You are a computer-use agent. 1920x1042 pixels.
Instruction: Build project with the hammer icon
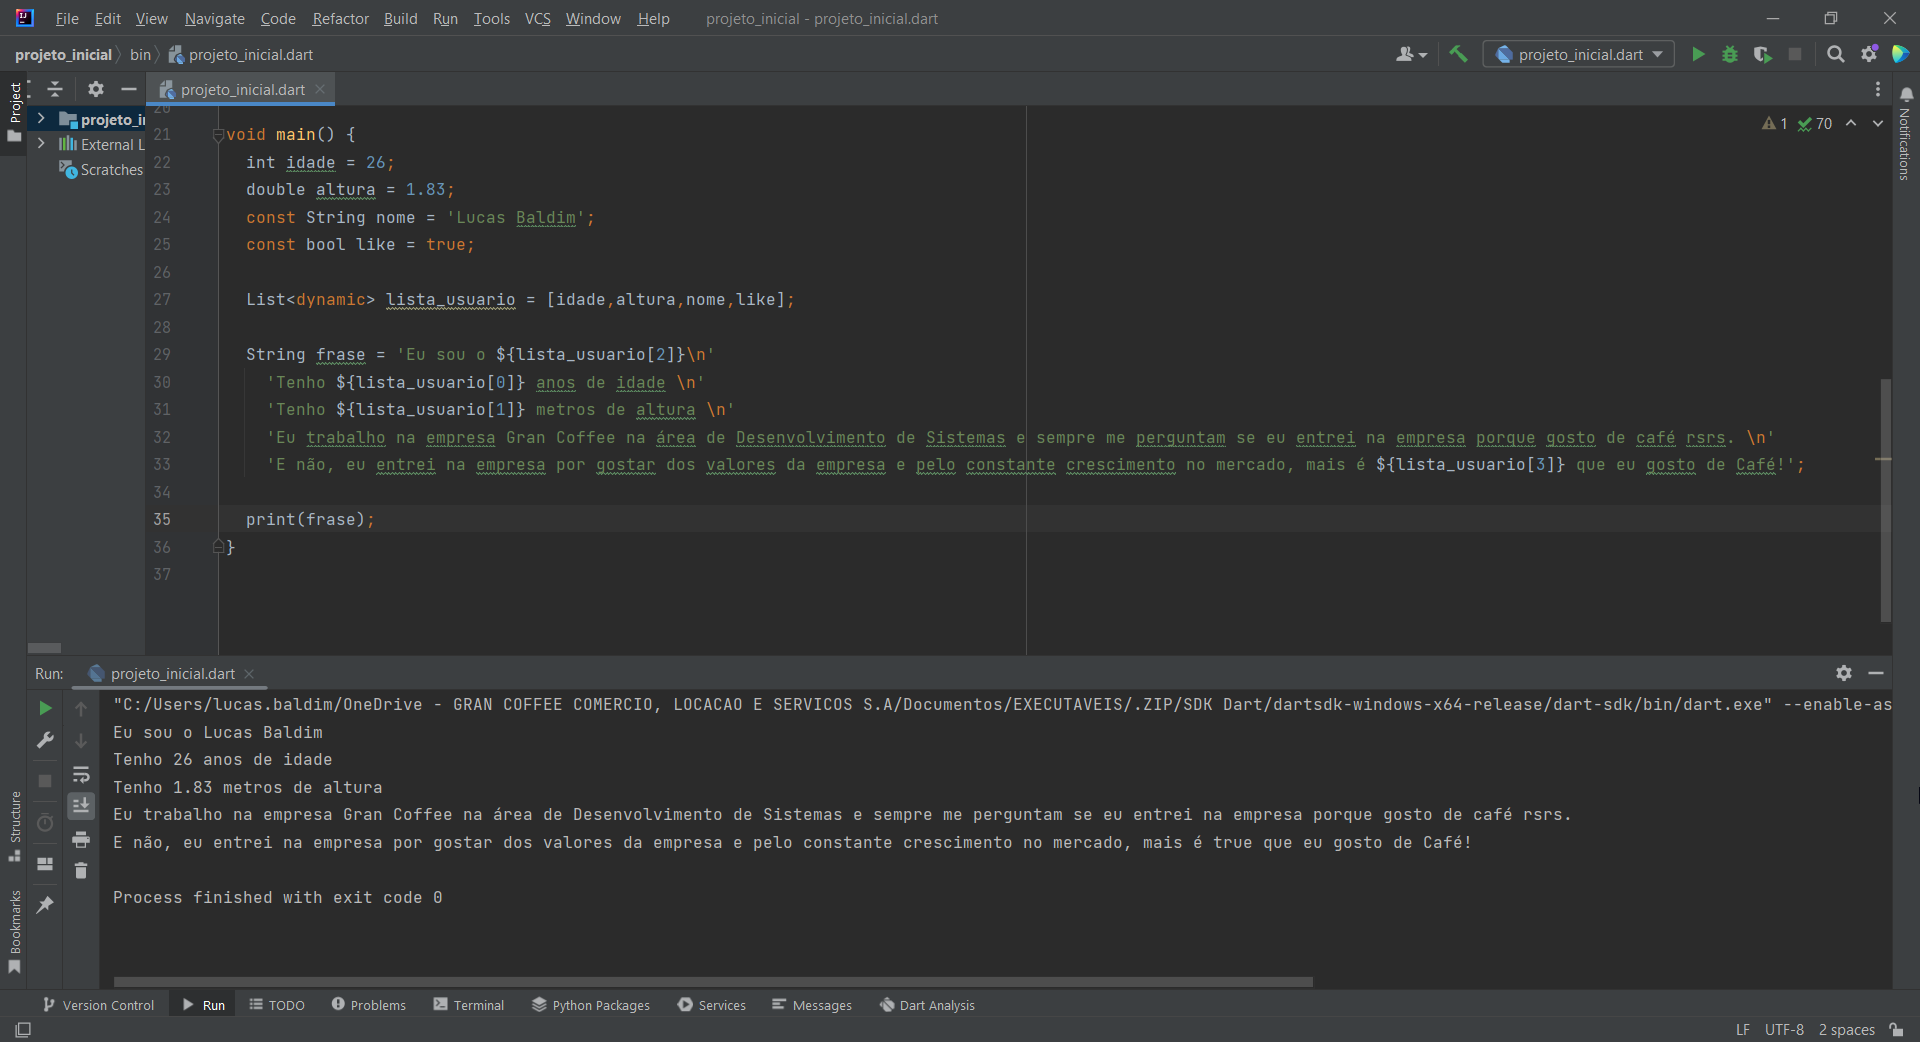(1458, 54)
